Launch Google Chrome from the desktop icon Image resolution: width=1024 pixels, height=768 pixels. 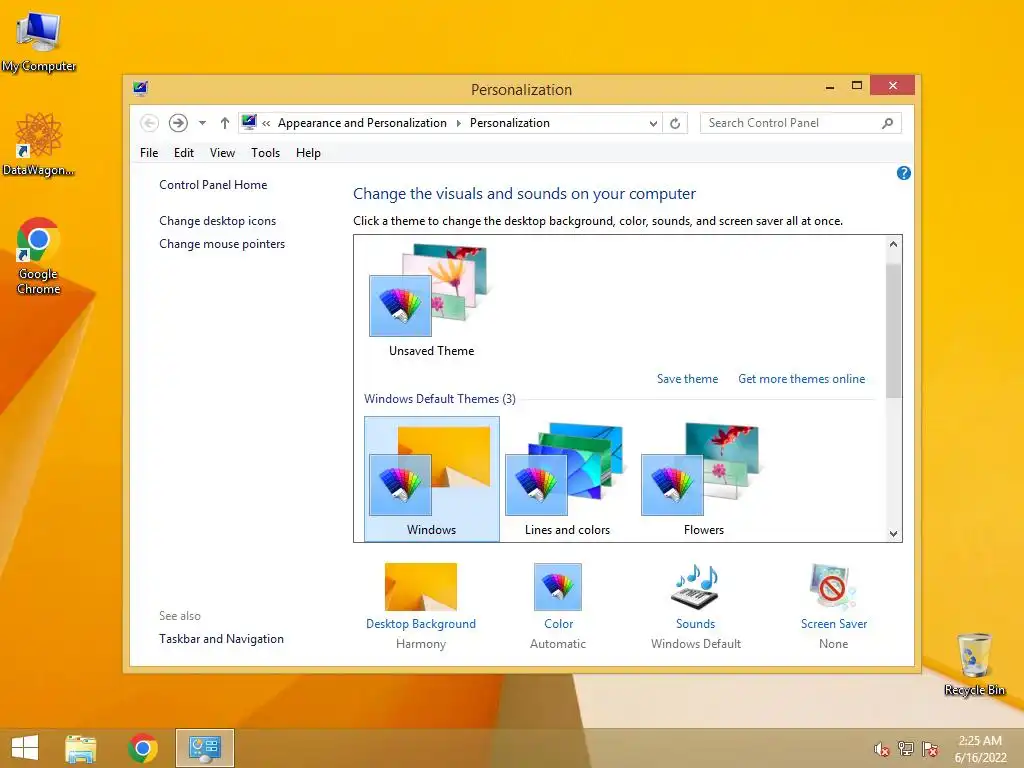click(38, 255)
